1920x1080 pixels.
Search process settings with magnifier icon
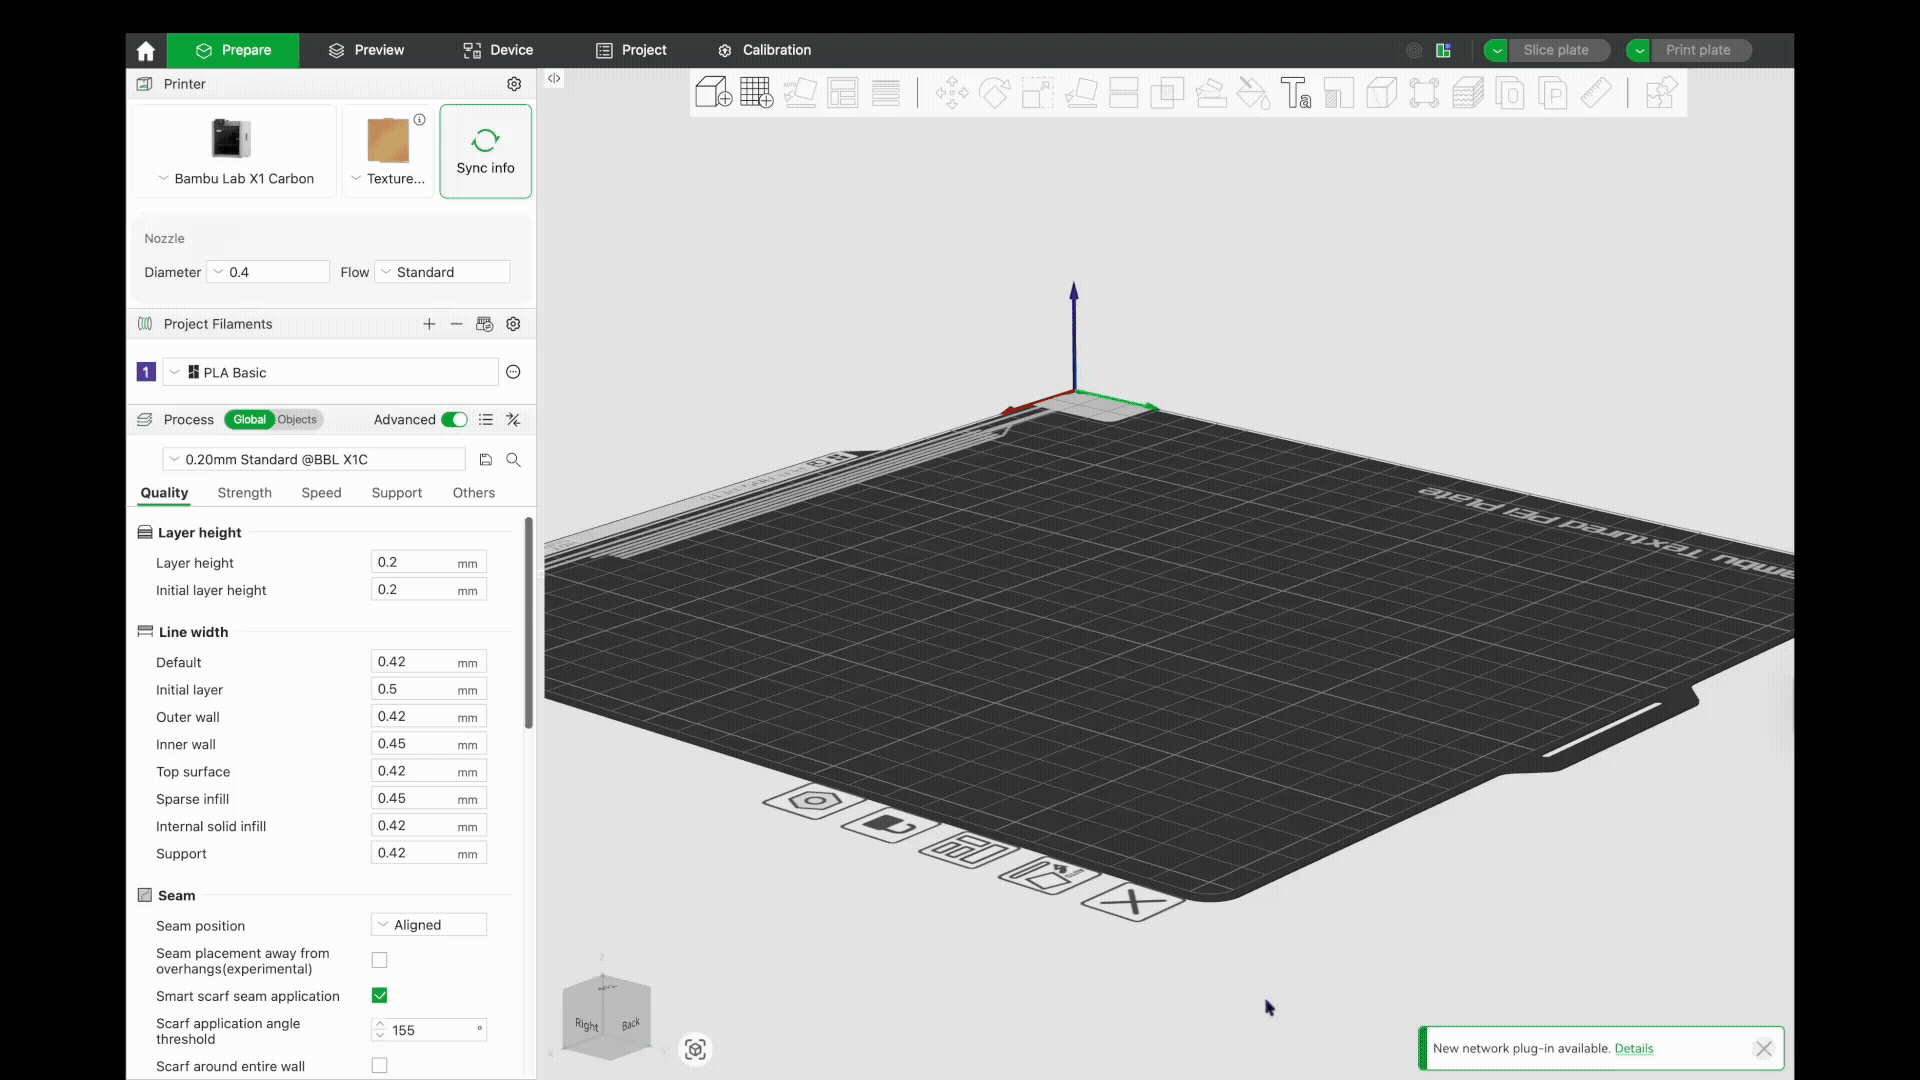(x=513, y=460)
